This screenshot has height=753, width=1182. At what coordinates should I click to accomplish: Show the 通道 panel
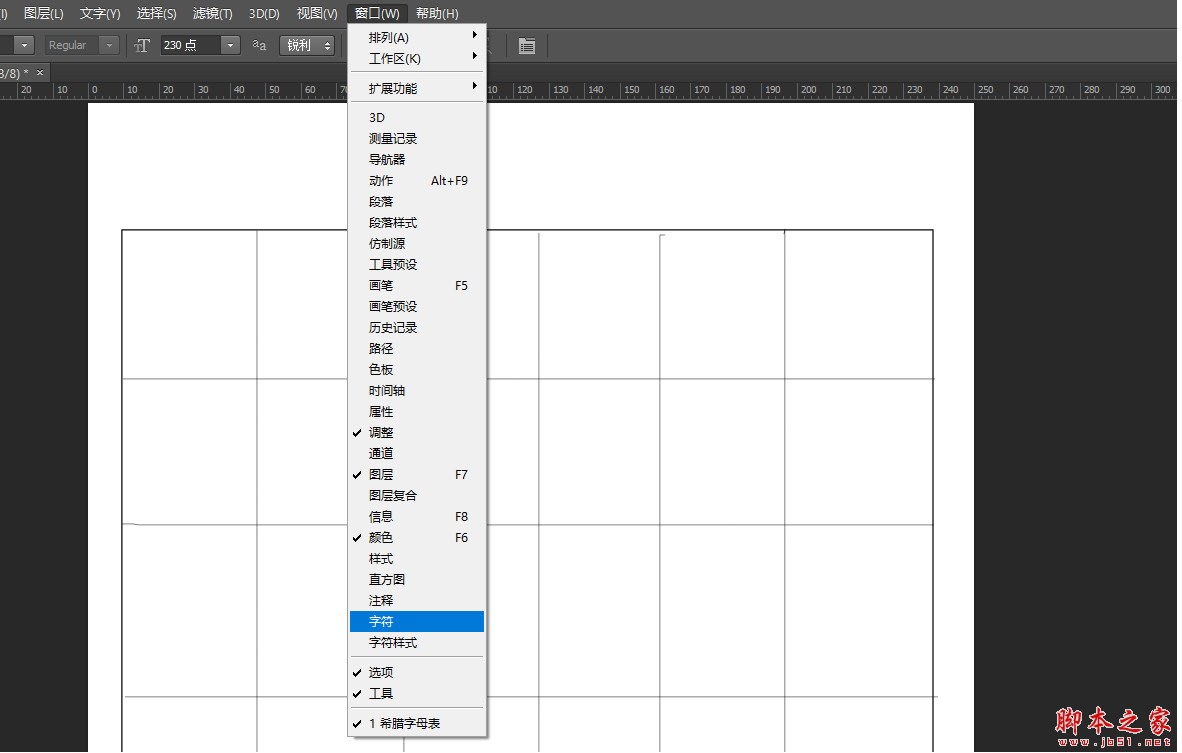(417, 454)
